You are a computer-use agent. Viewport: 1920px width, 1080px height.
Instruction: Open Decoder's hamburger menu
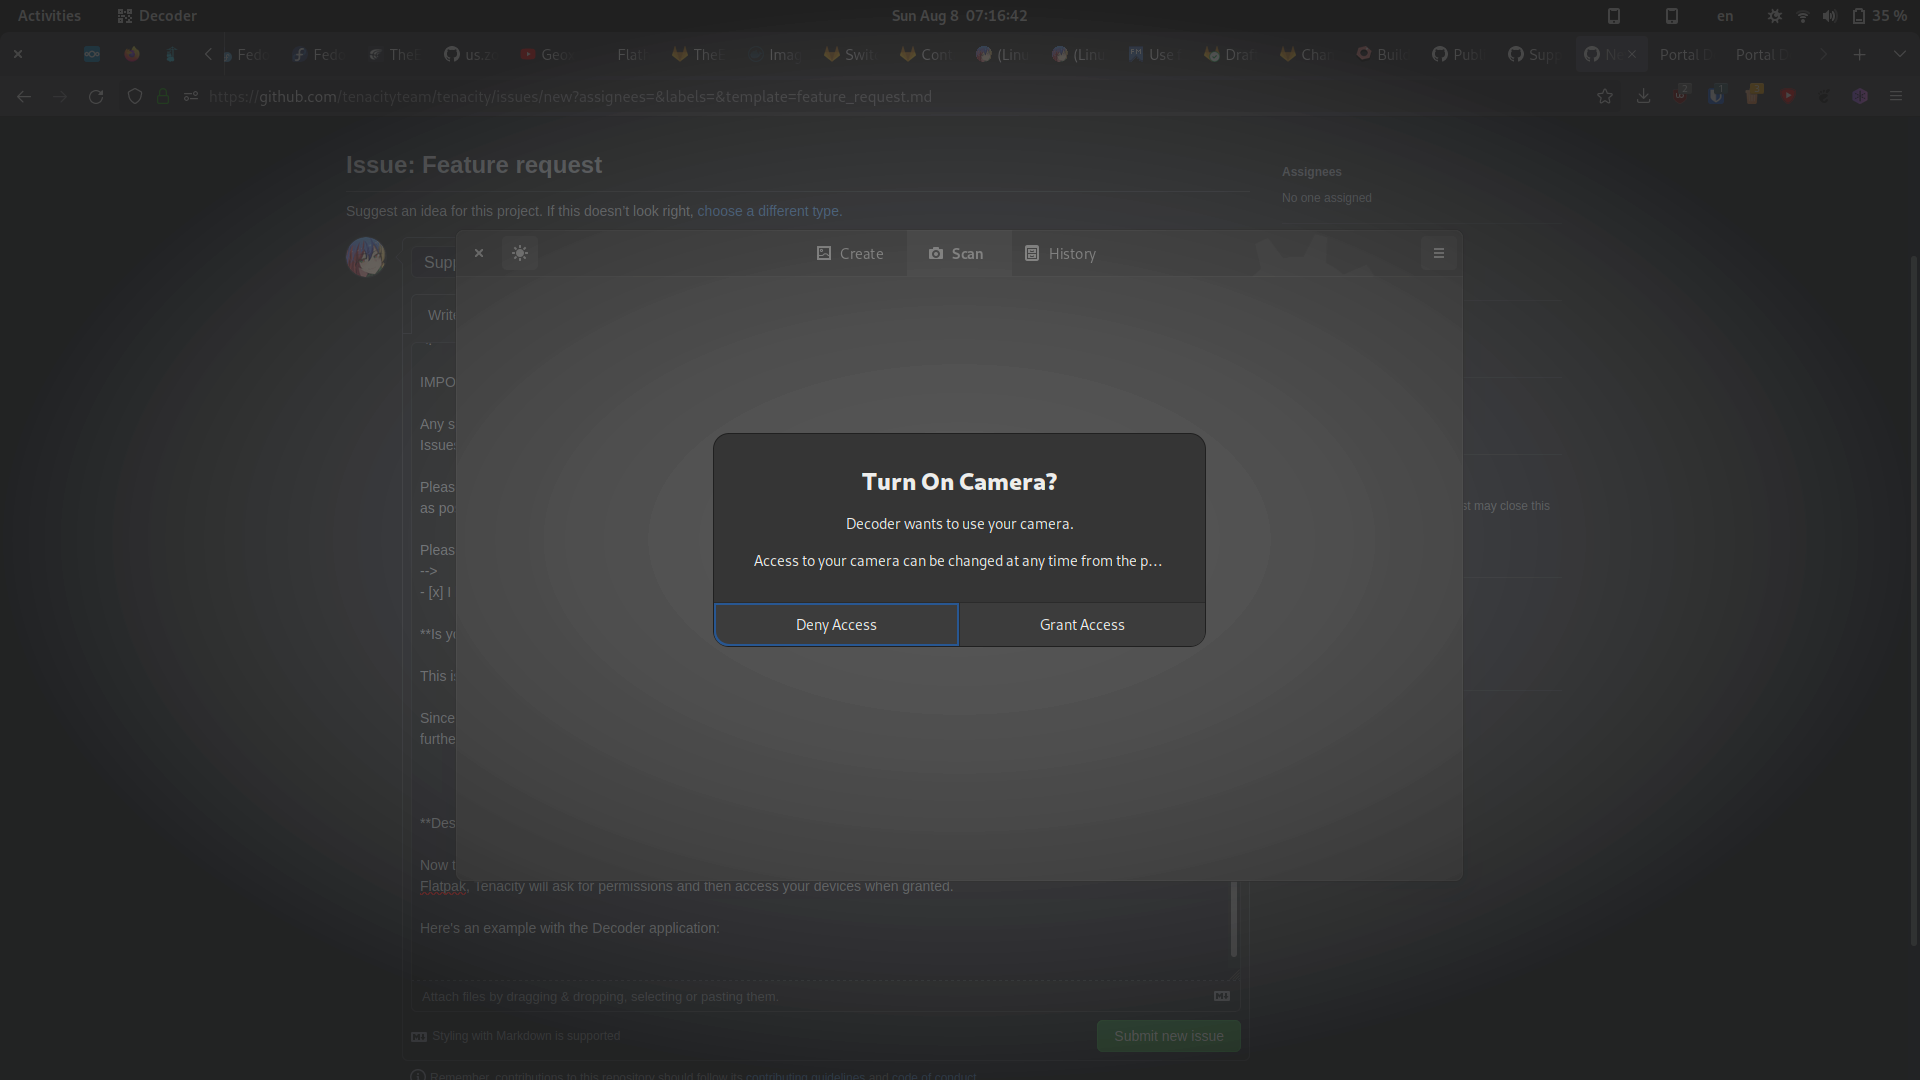1439,254
